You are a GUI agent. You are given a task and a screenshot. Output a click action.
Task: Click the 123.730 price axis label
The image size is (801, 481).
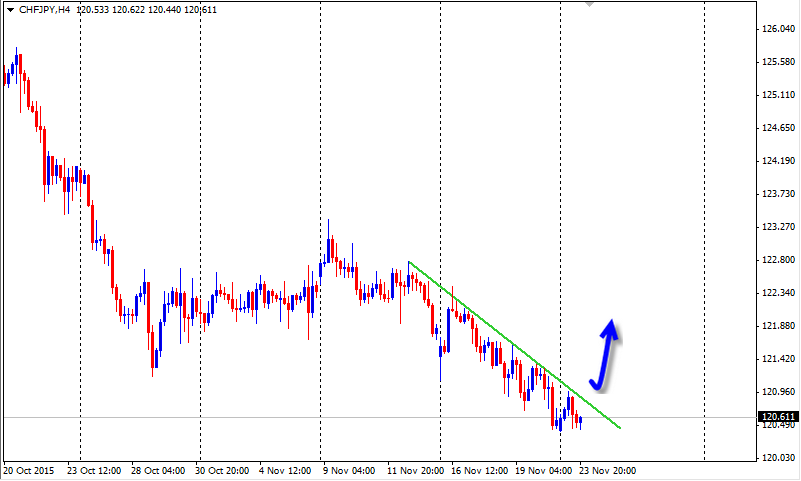click(778, 194)
